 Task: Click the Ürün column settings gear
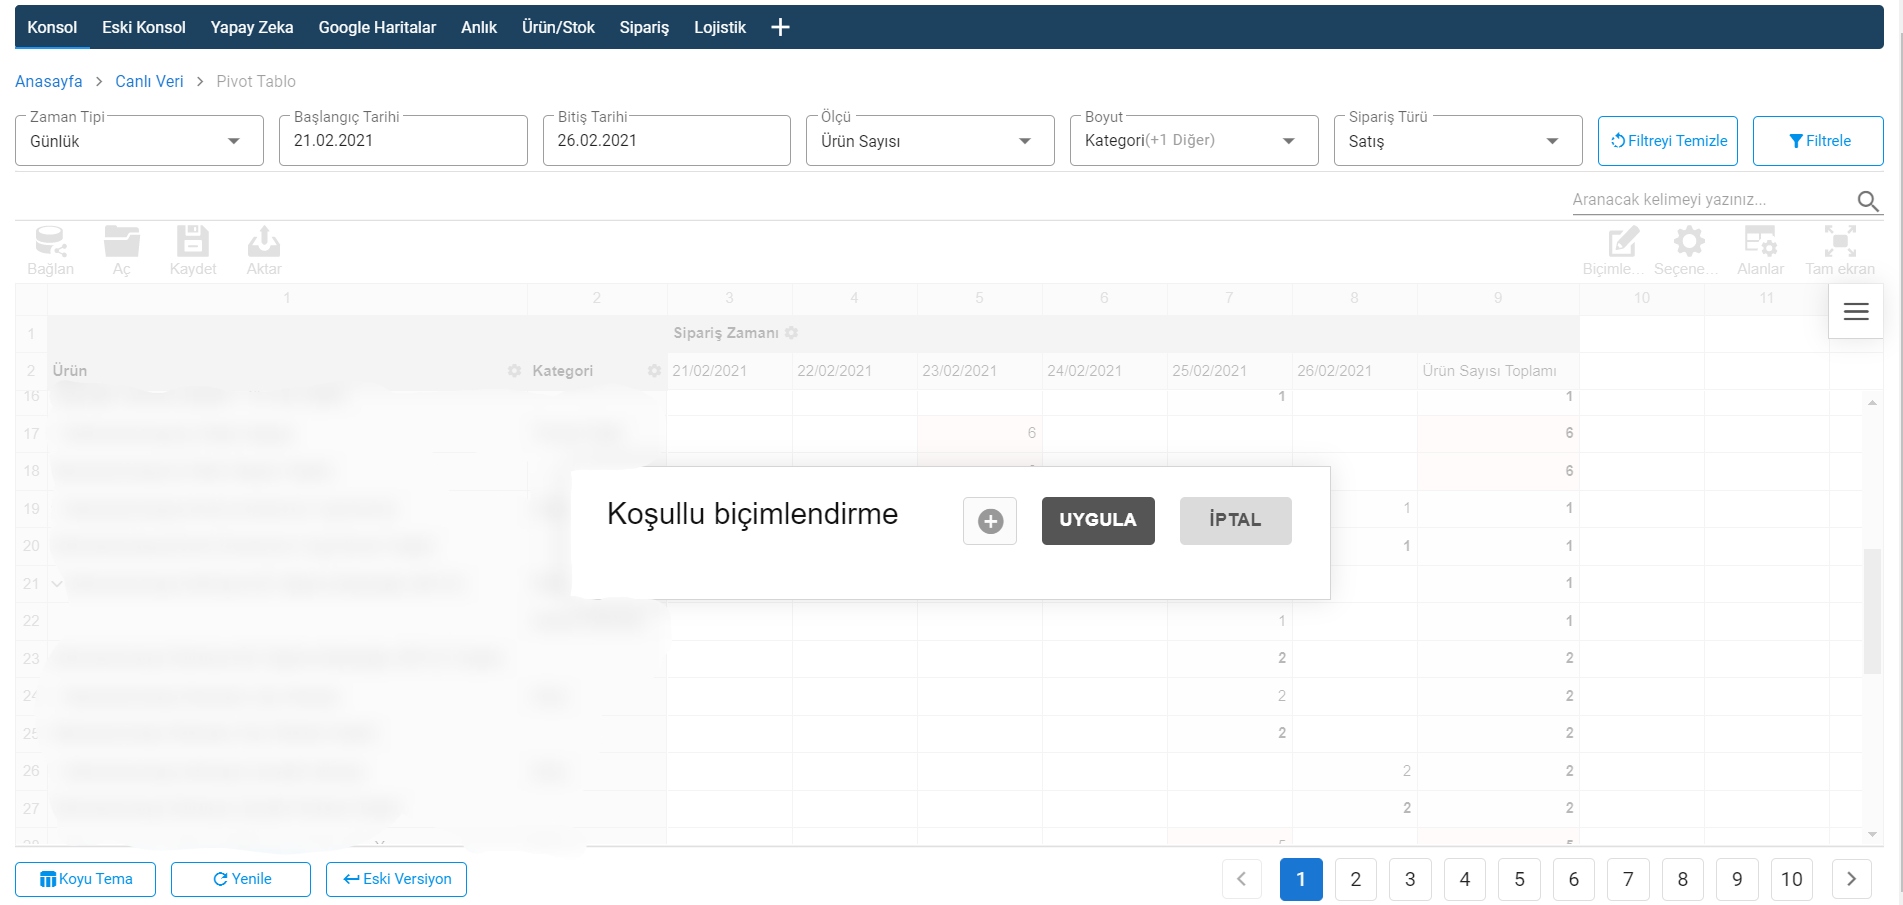click(x=514, y=371)
